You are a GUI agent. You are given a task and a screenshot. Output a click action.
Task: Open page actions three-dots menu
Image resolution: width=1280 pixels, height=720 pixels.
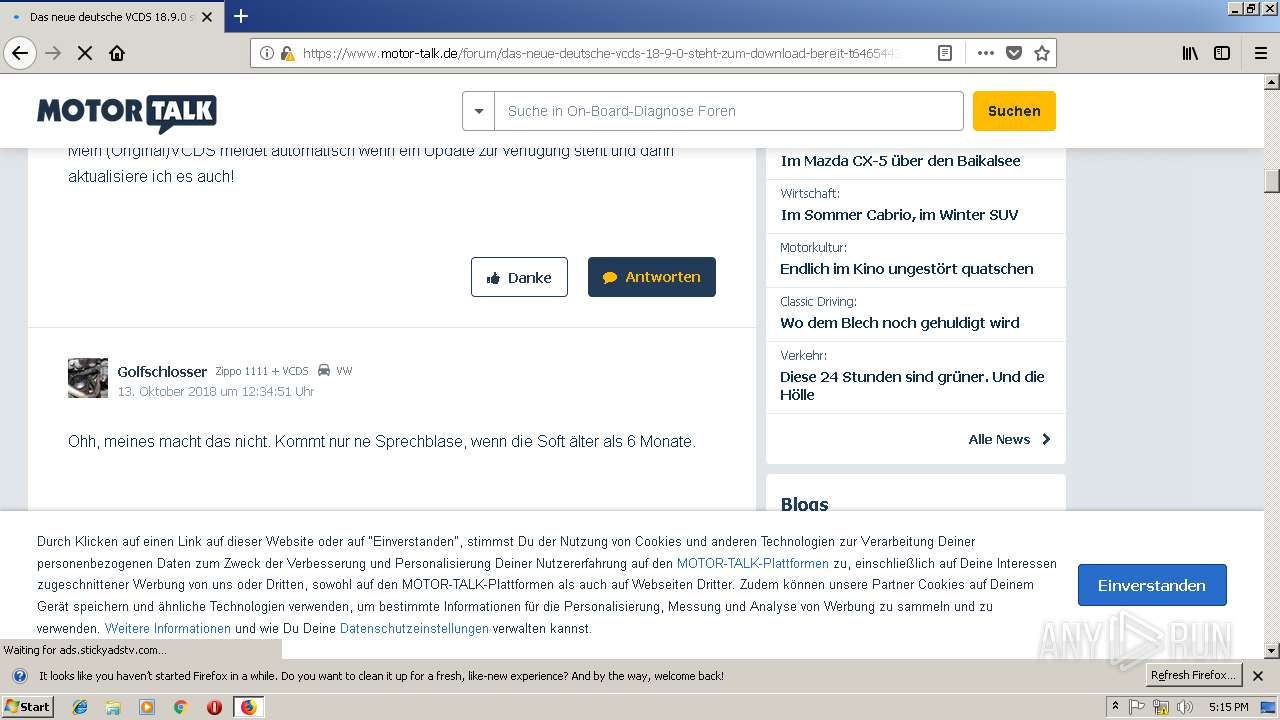pos(986,53)
